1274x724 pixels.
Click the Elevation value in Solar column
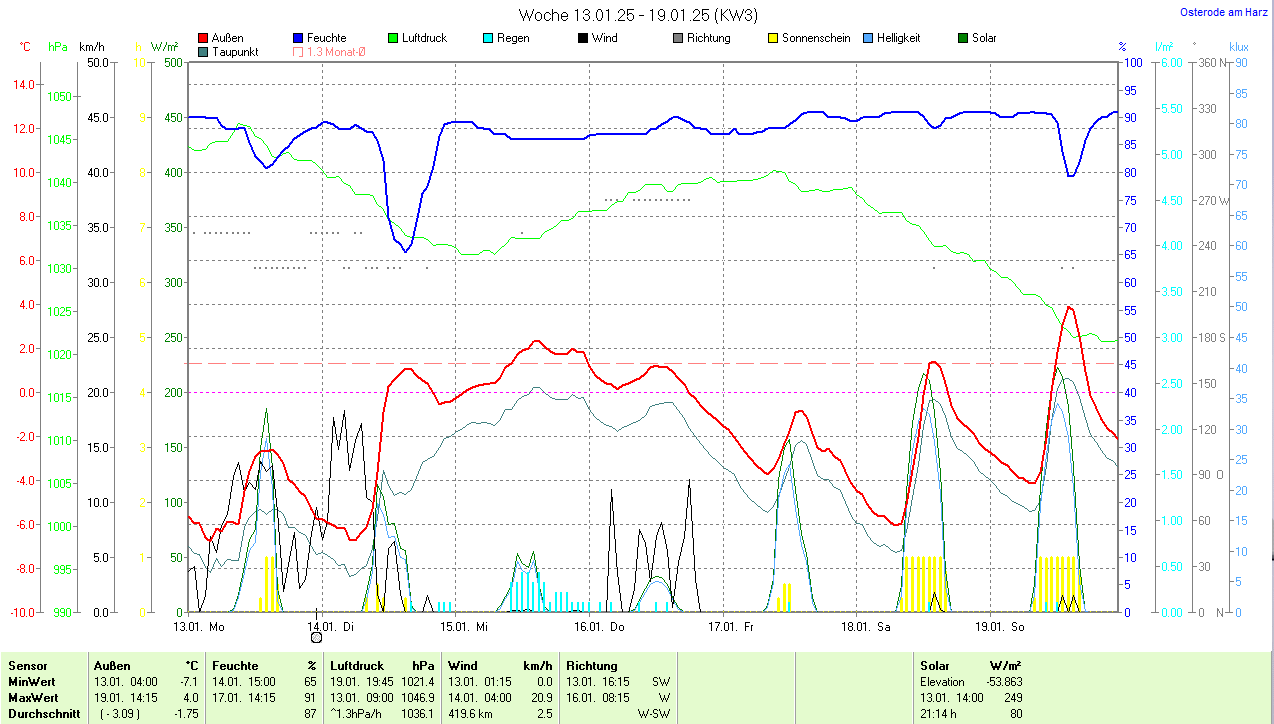click(x=1002, y=681)
